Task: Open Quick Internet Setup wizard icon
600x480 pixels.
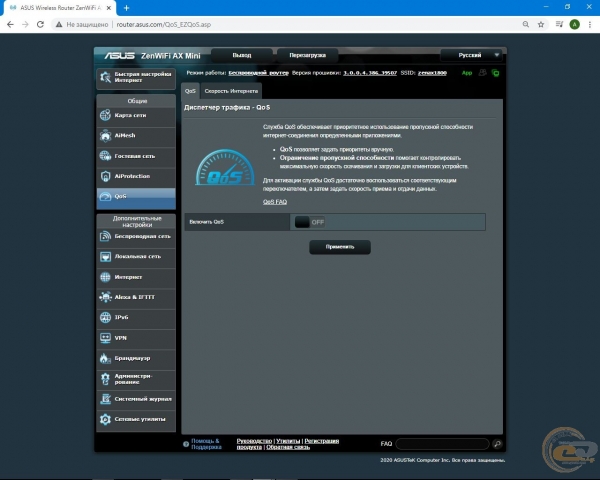Action: (x=105, y=77)
